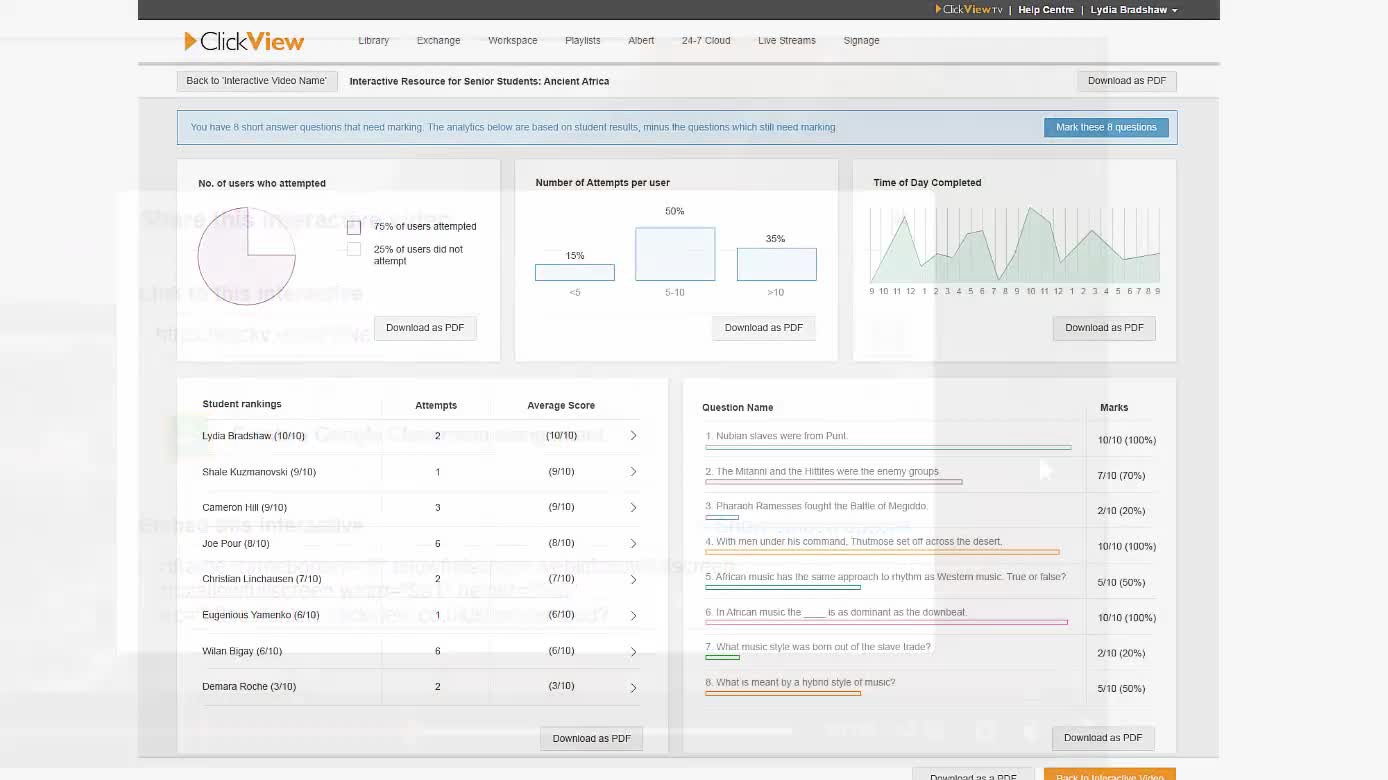Screen dimensions: 1388x780
Task: Download Number of Attempts chart as PDF
Action: coord(764,328)
